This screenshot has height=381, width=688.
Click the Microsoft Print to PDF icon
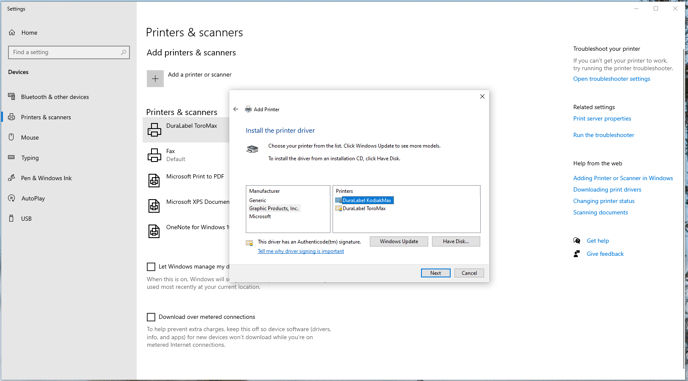click(154, 180)
